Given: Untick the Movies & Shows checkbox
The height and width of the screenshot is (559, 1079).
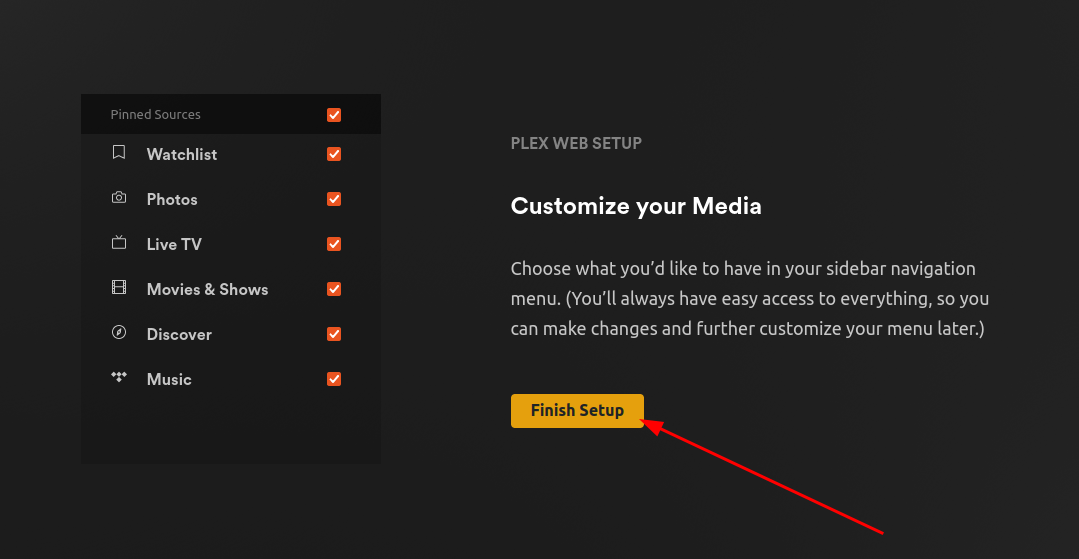Looking at the screenshot, I should (x=334, y=289).
